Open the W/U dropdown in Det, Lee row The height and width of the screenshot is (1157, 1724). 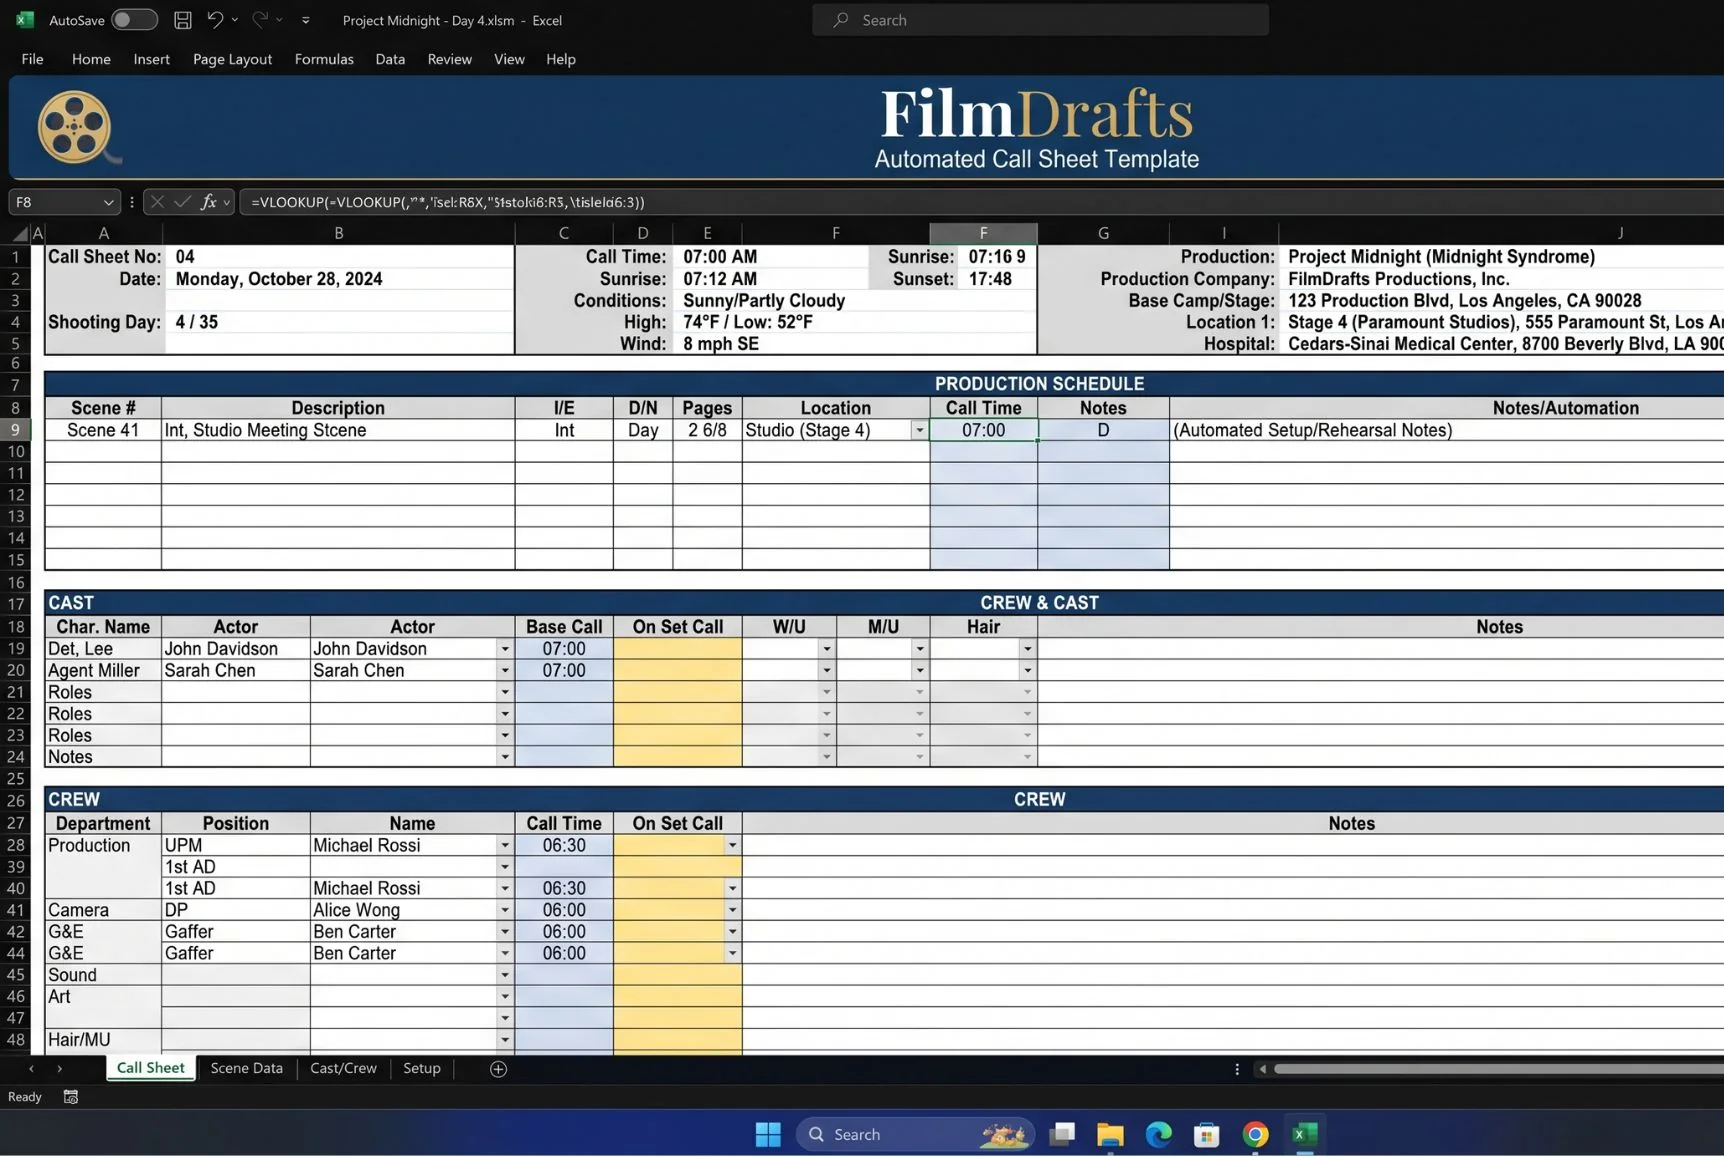click(x=827, y=649)
